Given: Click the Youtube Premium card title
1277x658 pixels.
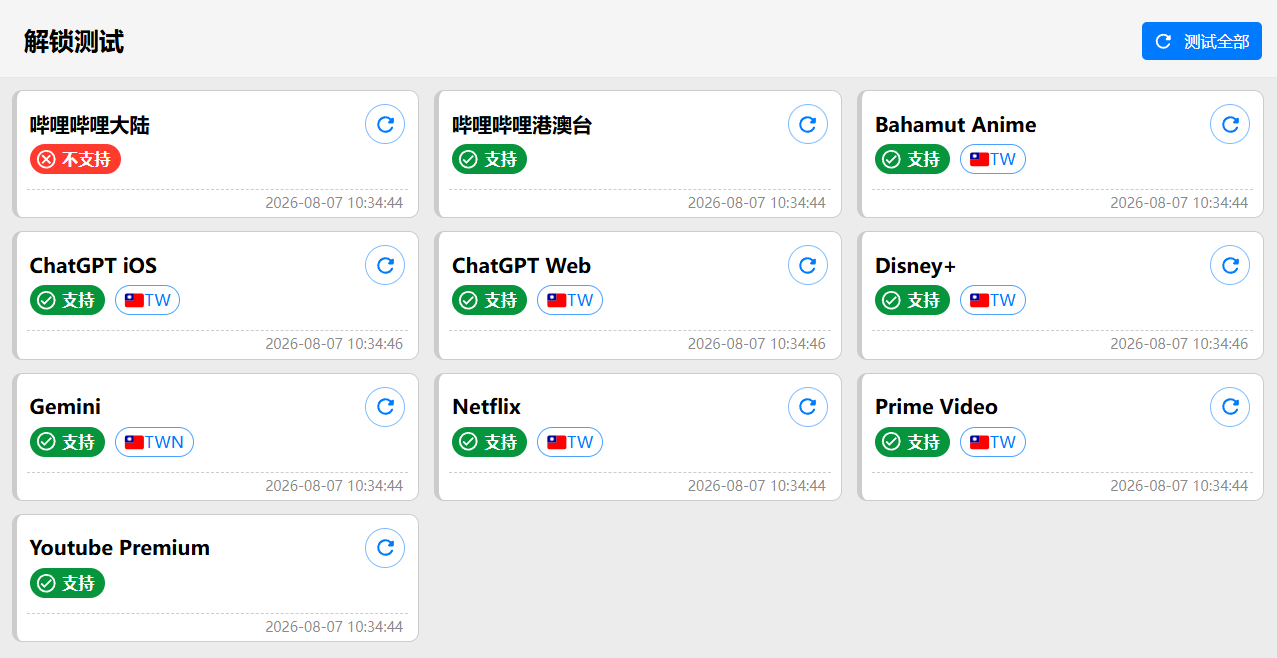Looking at the screenshot, I should point(120,548).
